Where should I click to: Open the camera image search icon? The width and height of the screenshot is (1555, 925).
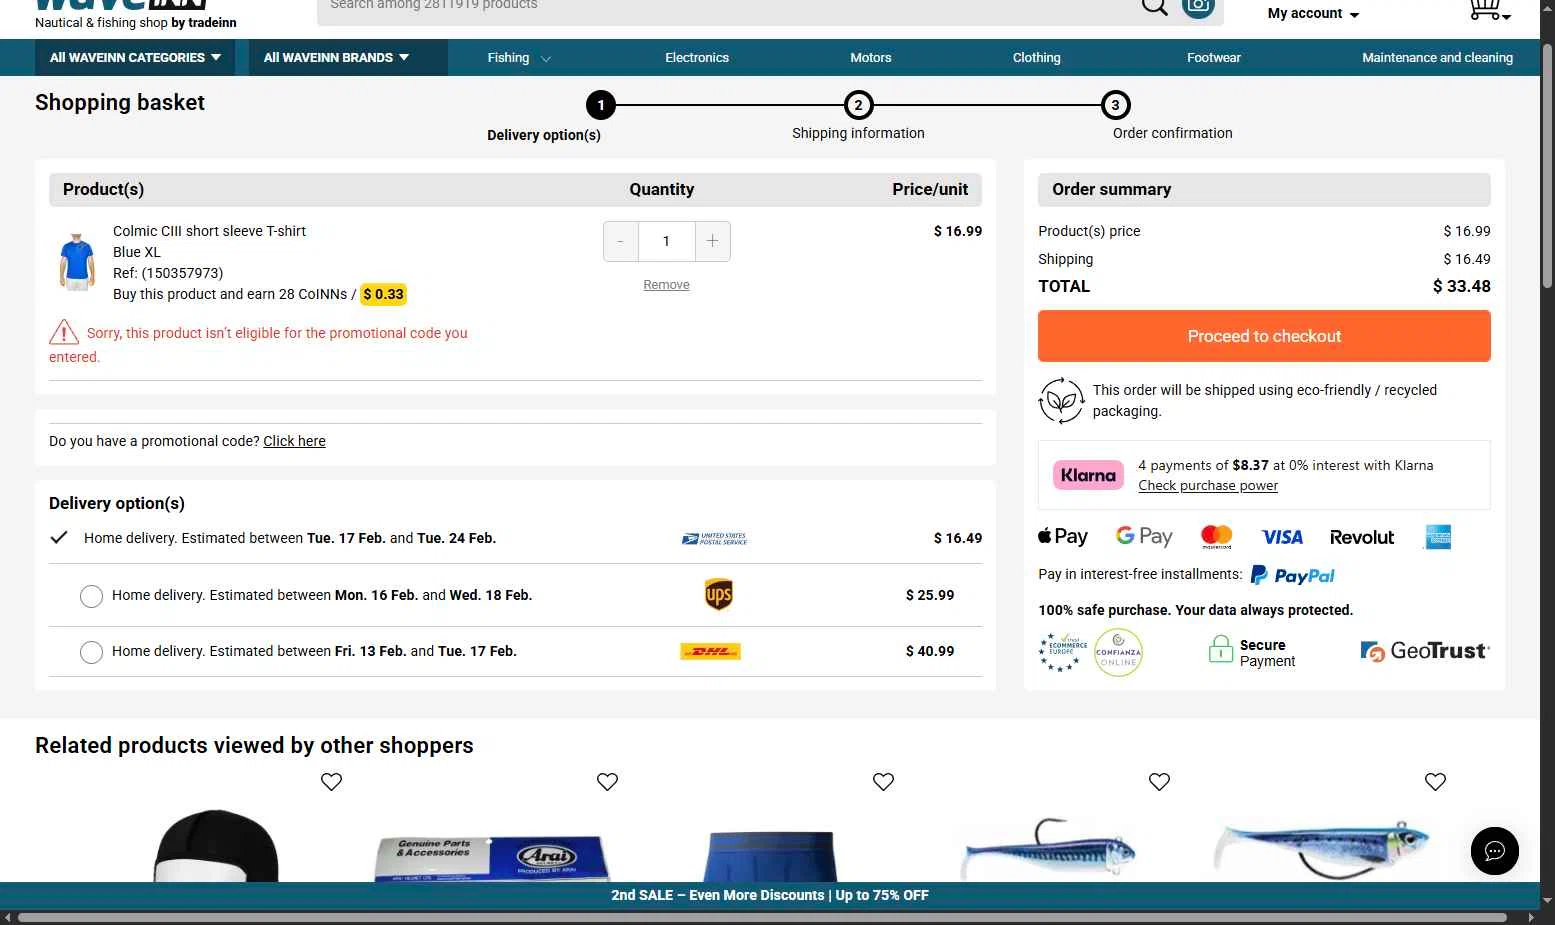(1198, 7)
